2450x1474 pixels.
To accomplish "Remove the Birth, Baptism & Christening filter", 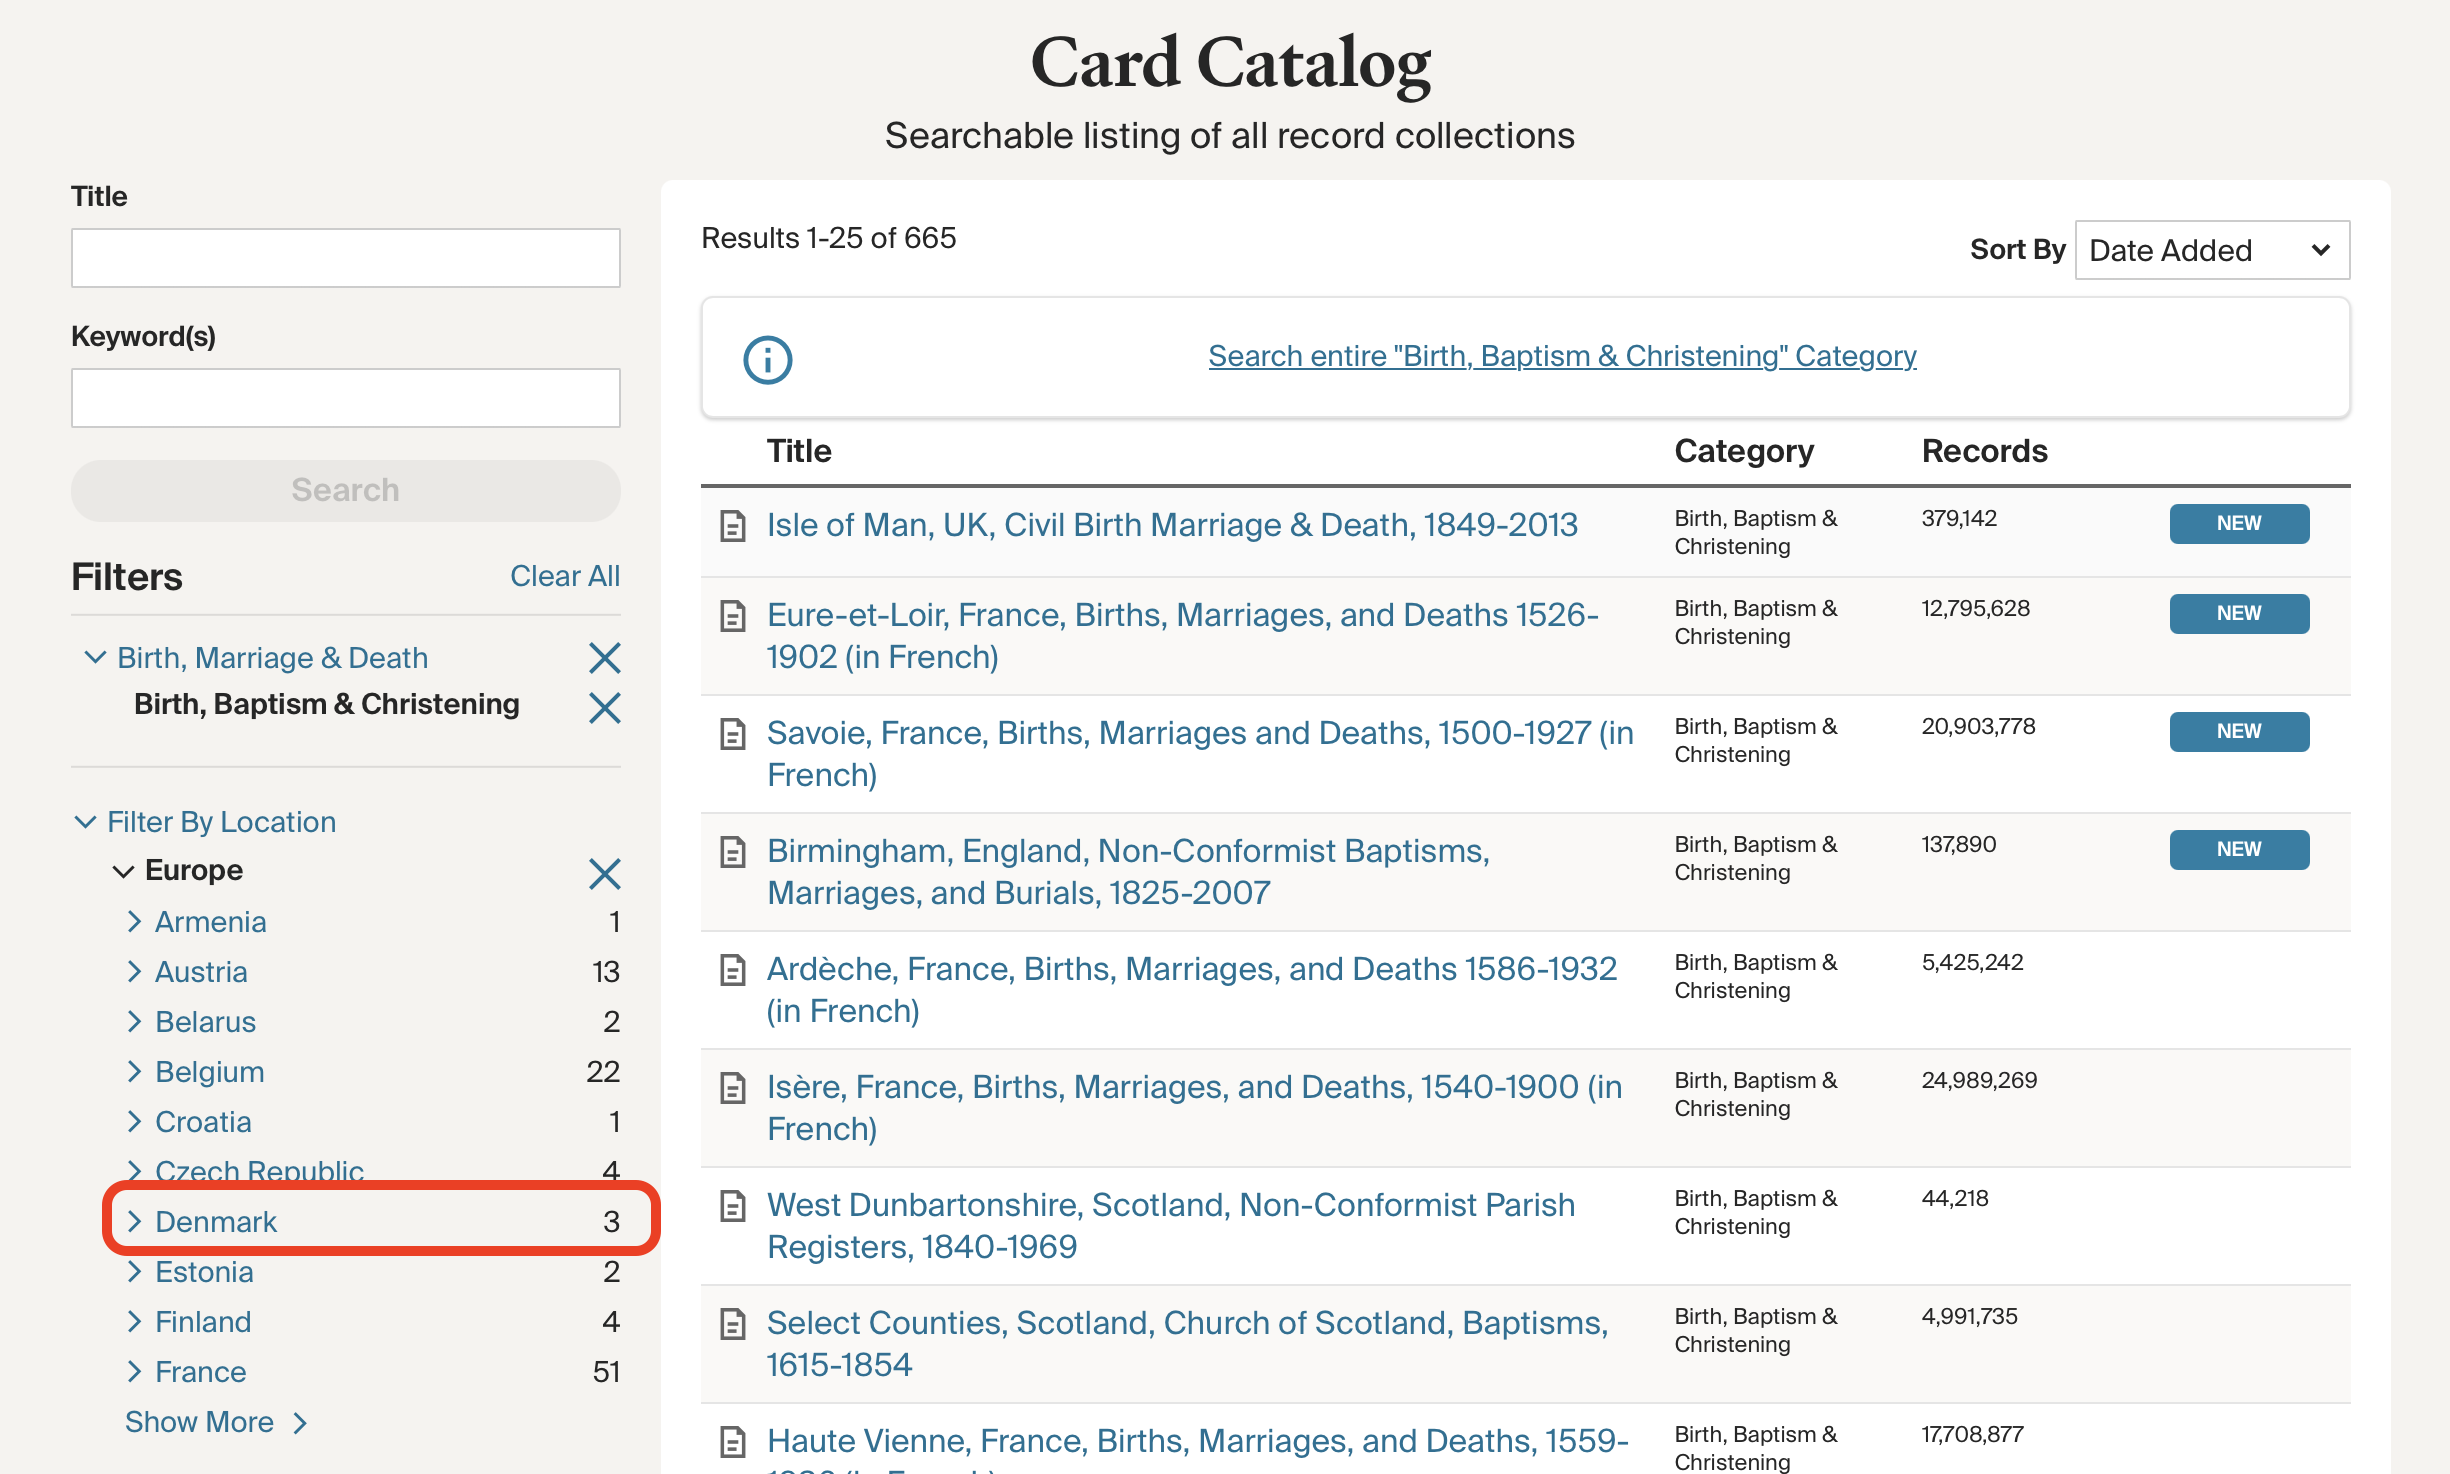I will point(604,707).
